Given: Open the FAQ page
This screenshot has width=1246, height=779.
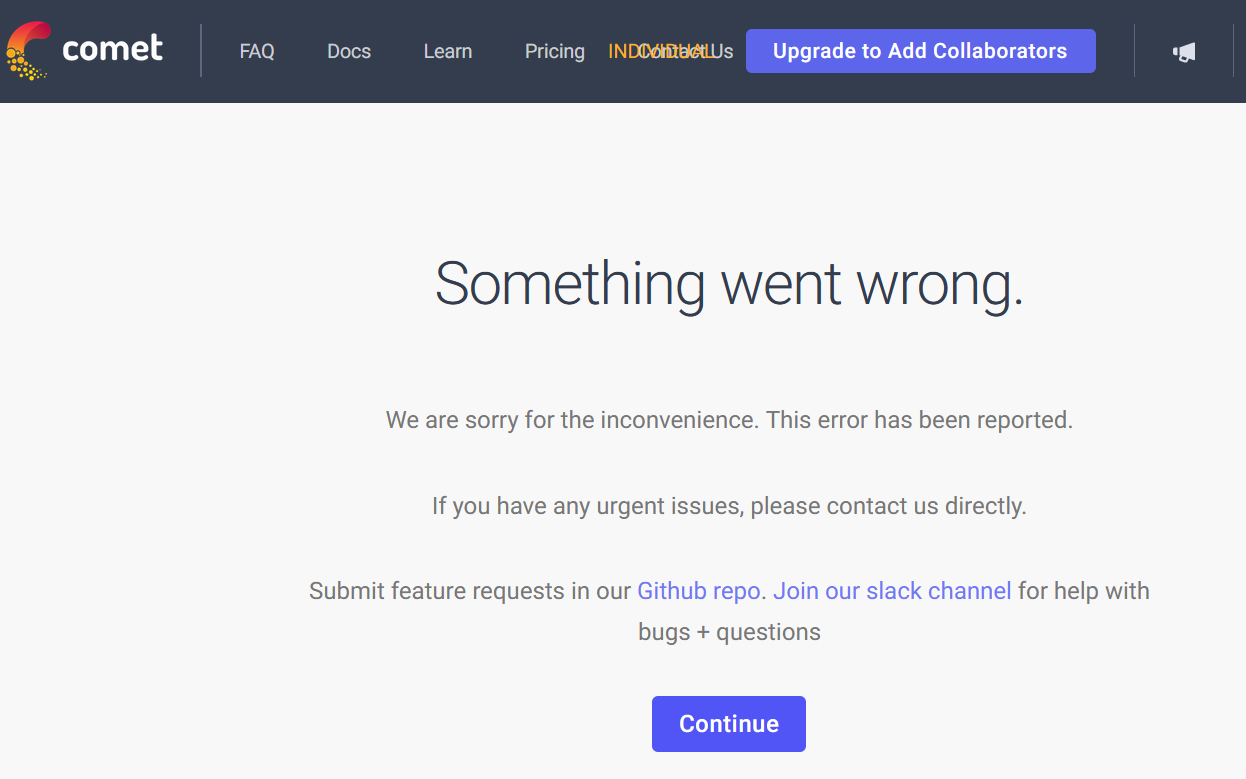Looking at the screenshot, I should tap(257, 51).
